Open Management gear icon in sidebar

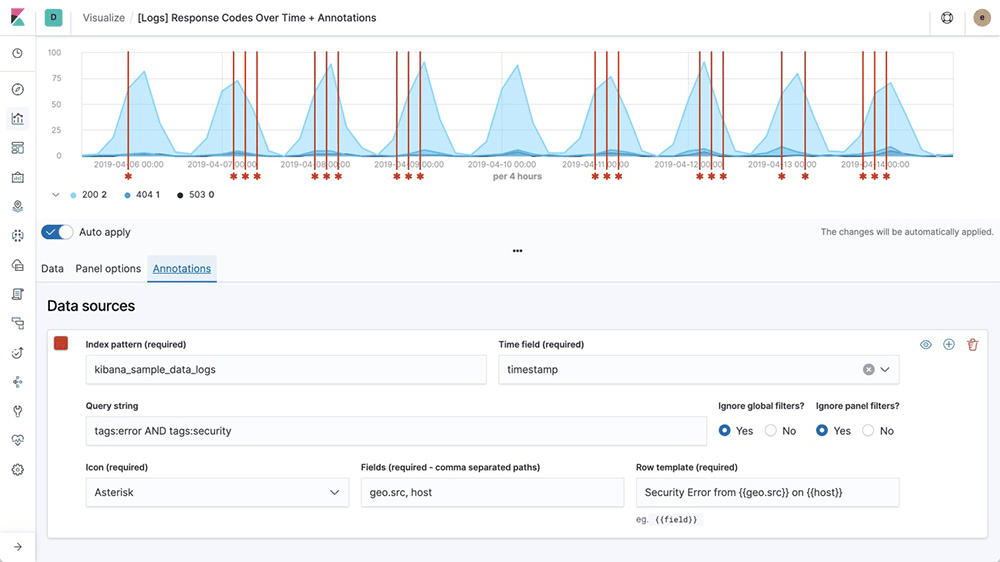[17, 470]
